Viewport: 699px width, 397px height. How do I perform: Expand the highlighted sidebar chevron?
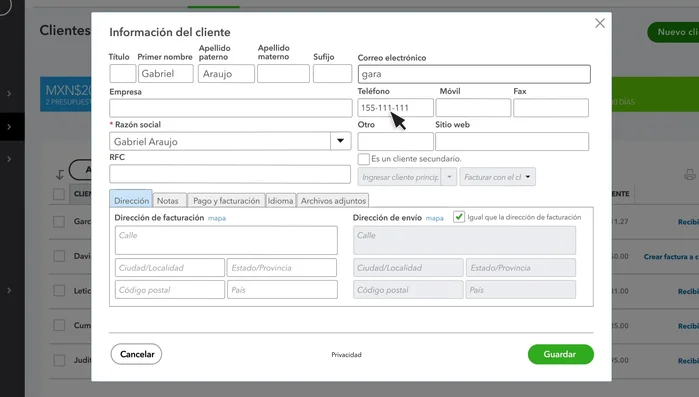(x=9, y=127)
